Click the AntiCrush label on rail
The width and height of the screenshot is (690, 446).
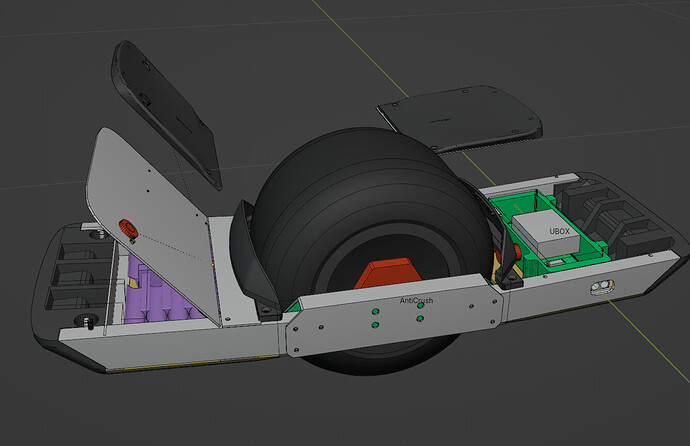[416, 299]
